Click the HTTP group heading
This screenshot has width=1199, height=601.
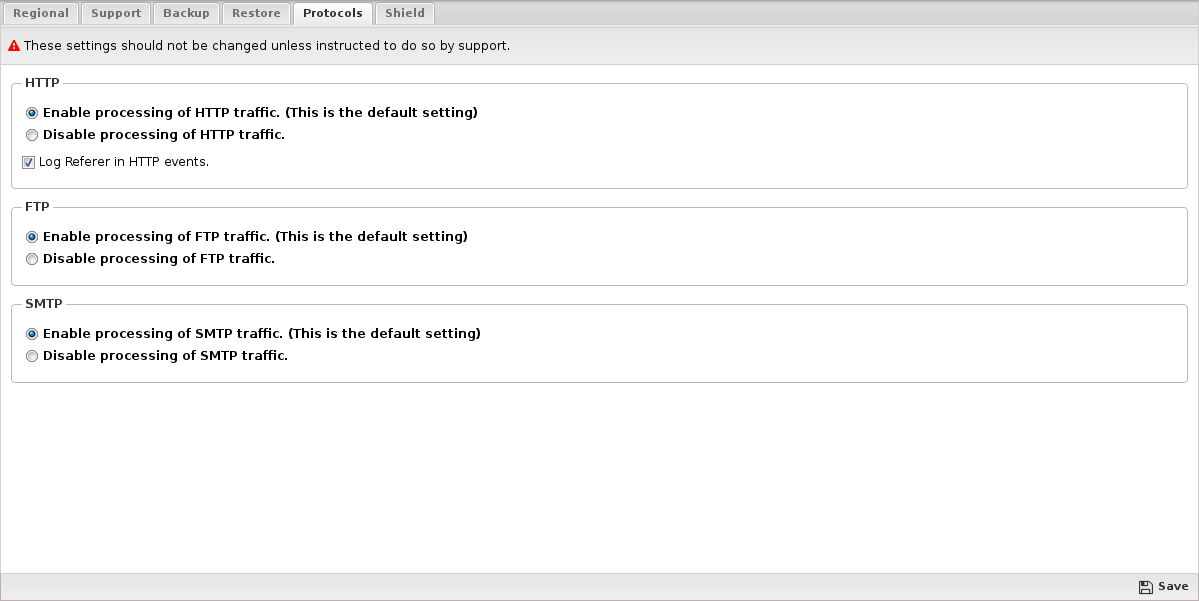point(42,83)
